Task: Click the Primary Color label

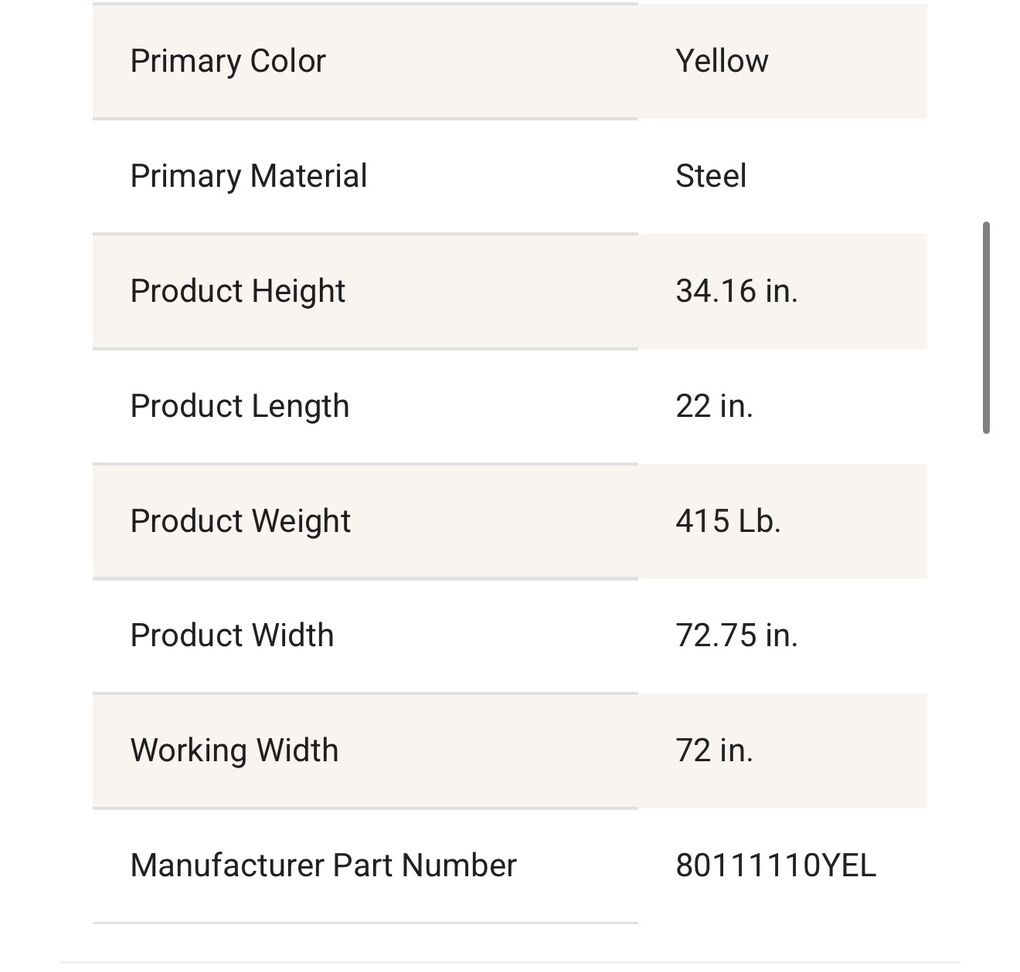Action: point(228,61)
